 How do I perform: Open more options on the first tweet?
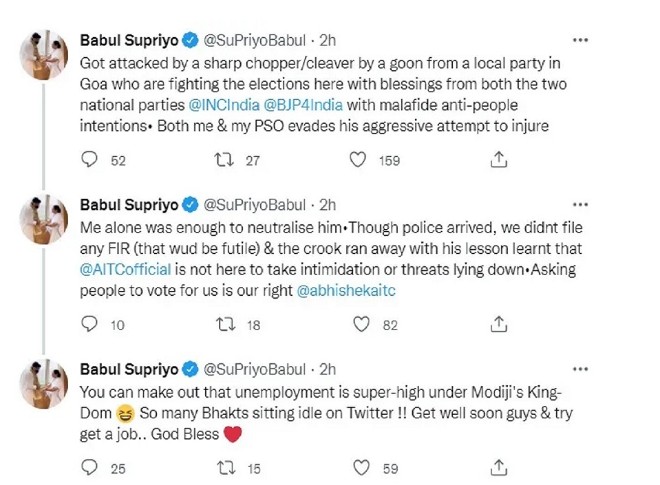[580, 40]
